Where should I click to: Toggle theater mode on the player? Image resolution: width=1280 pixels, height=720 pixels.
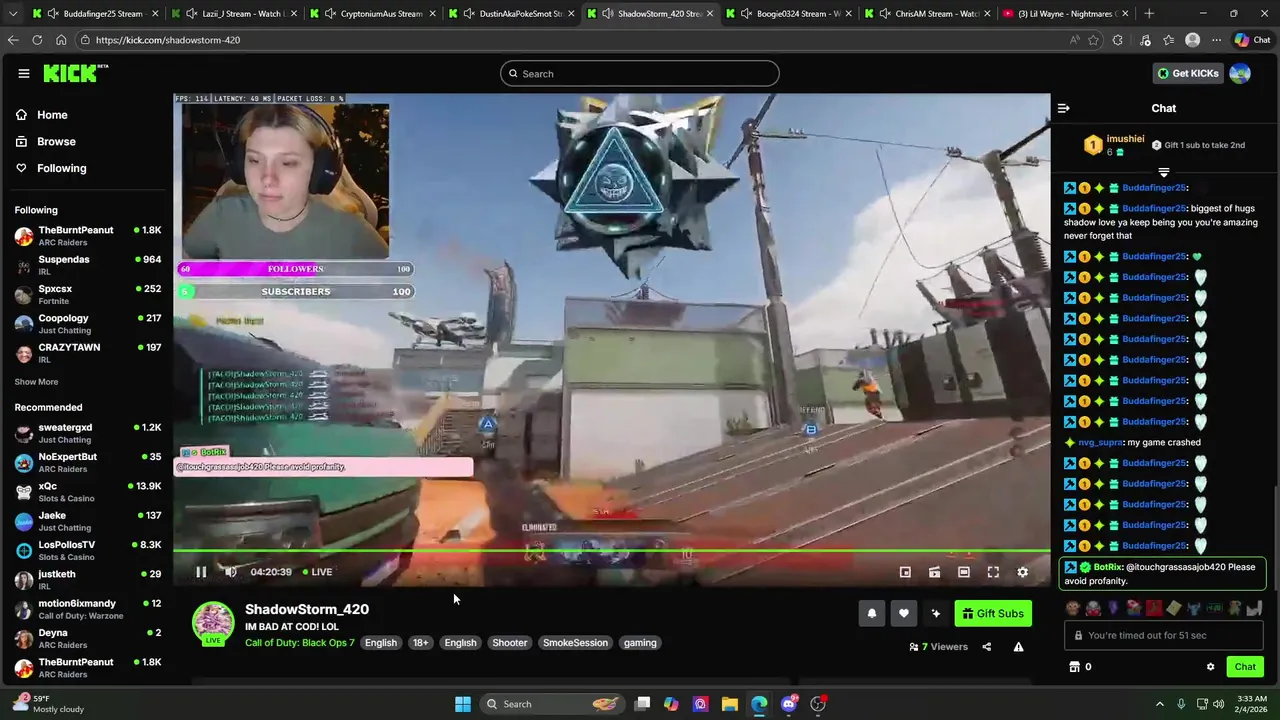tap(964, 572)
